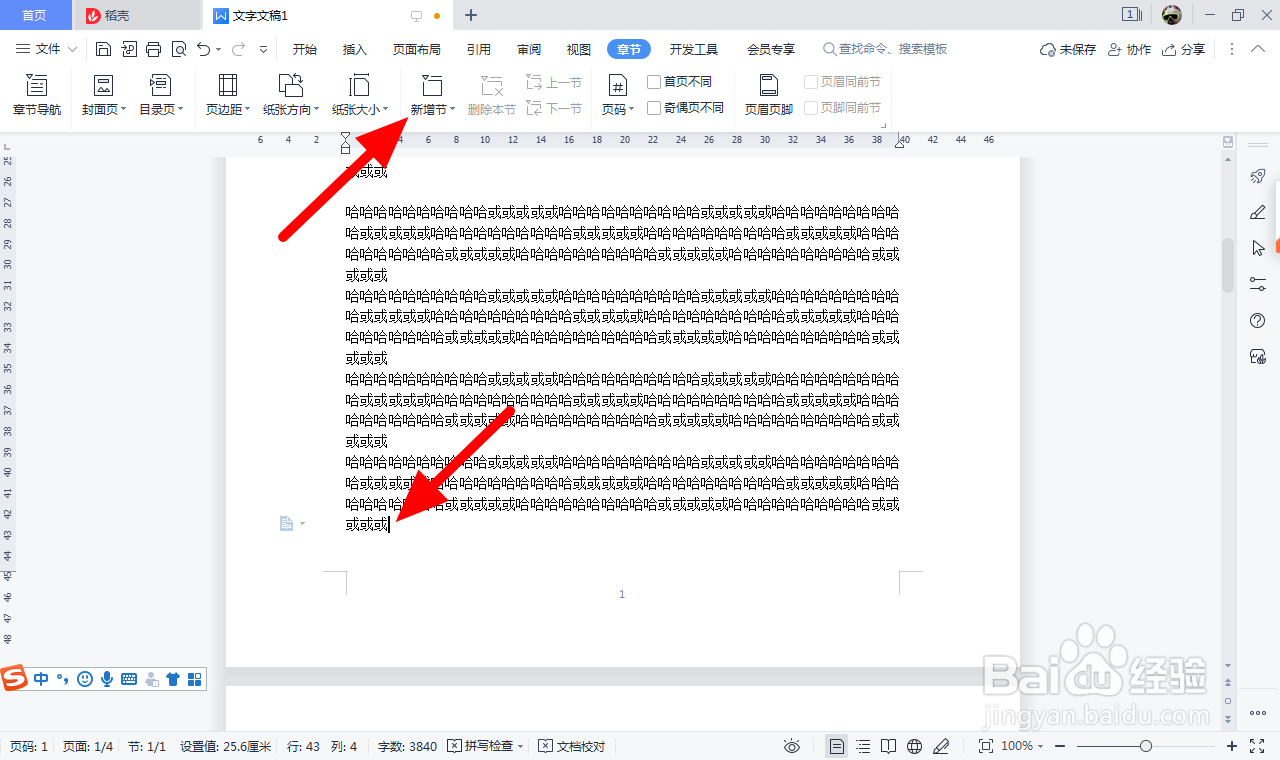The image size is (1280, 760).
Task: Click the full screen icon in status bar
Action: click(1259, 746)
